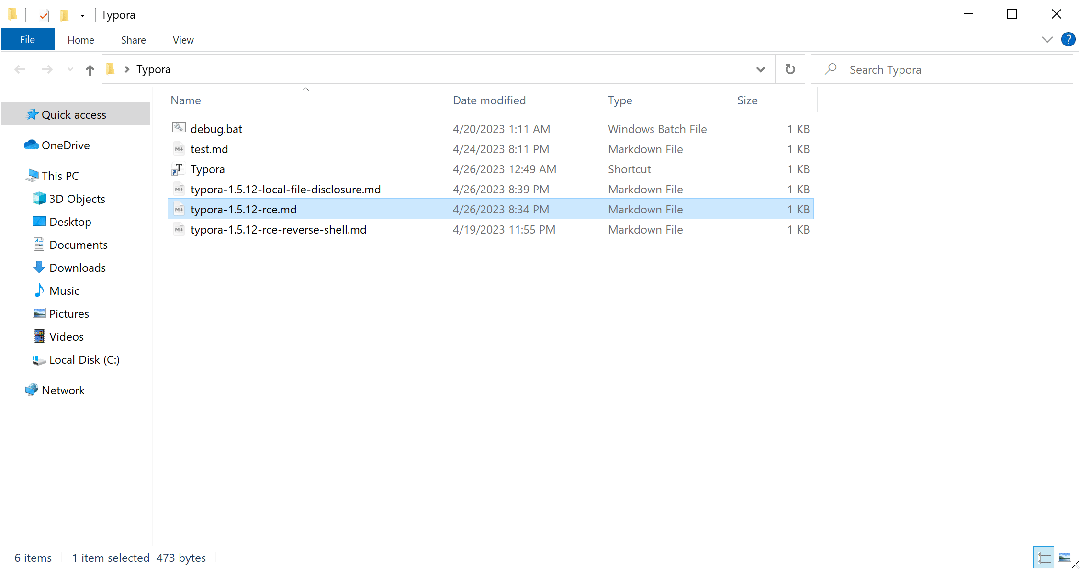The image size is (1081, 570).
Task: Click the Pictures icon in sidebar
Action: coord(39,314)
